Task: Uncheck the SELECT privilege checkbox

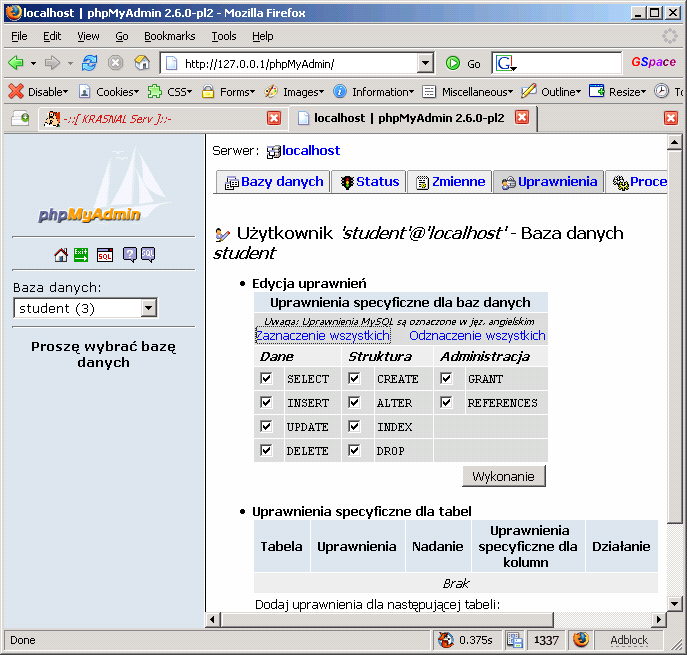Action: pyautogui.click(x=266, y=378)
